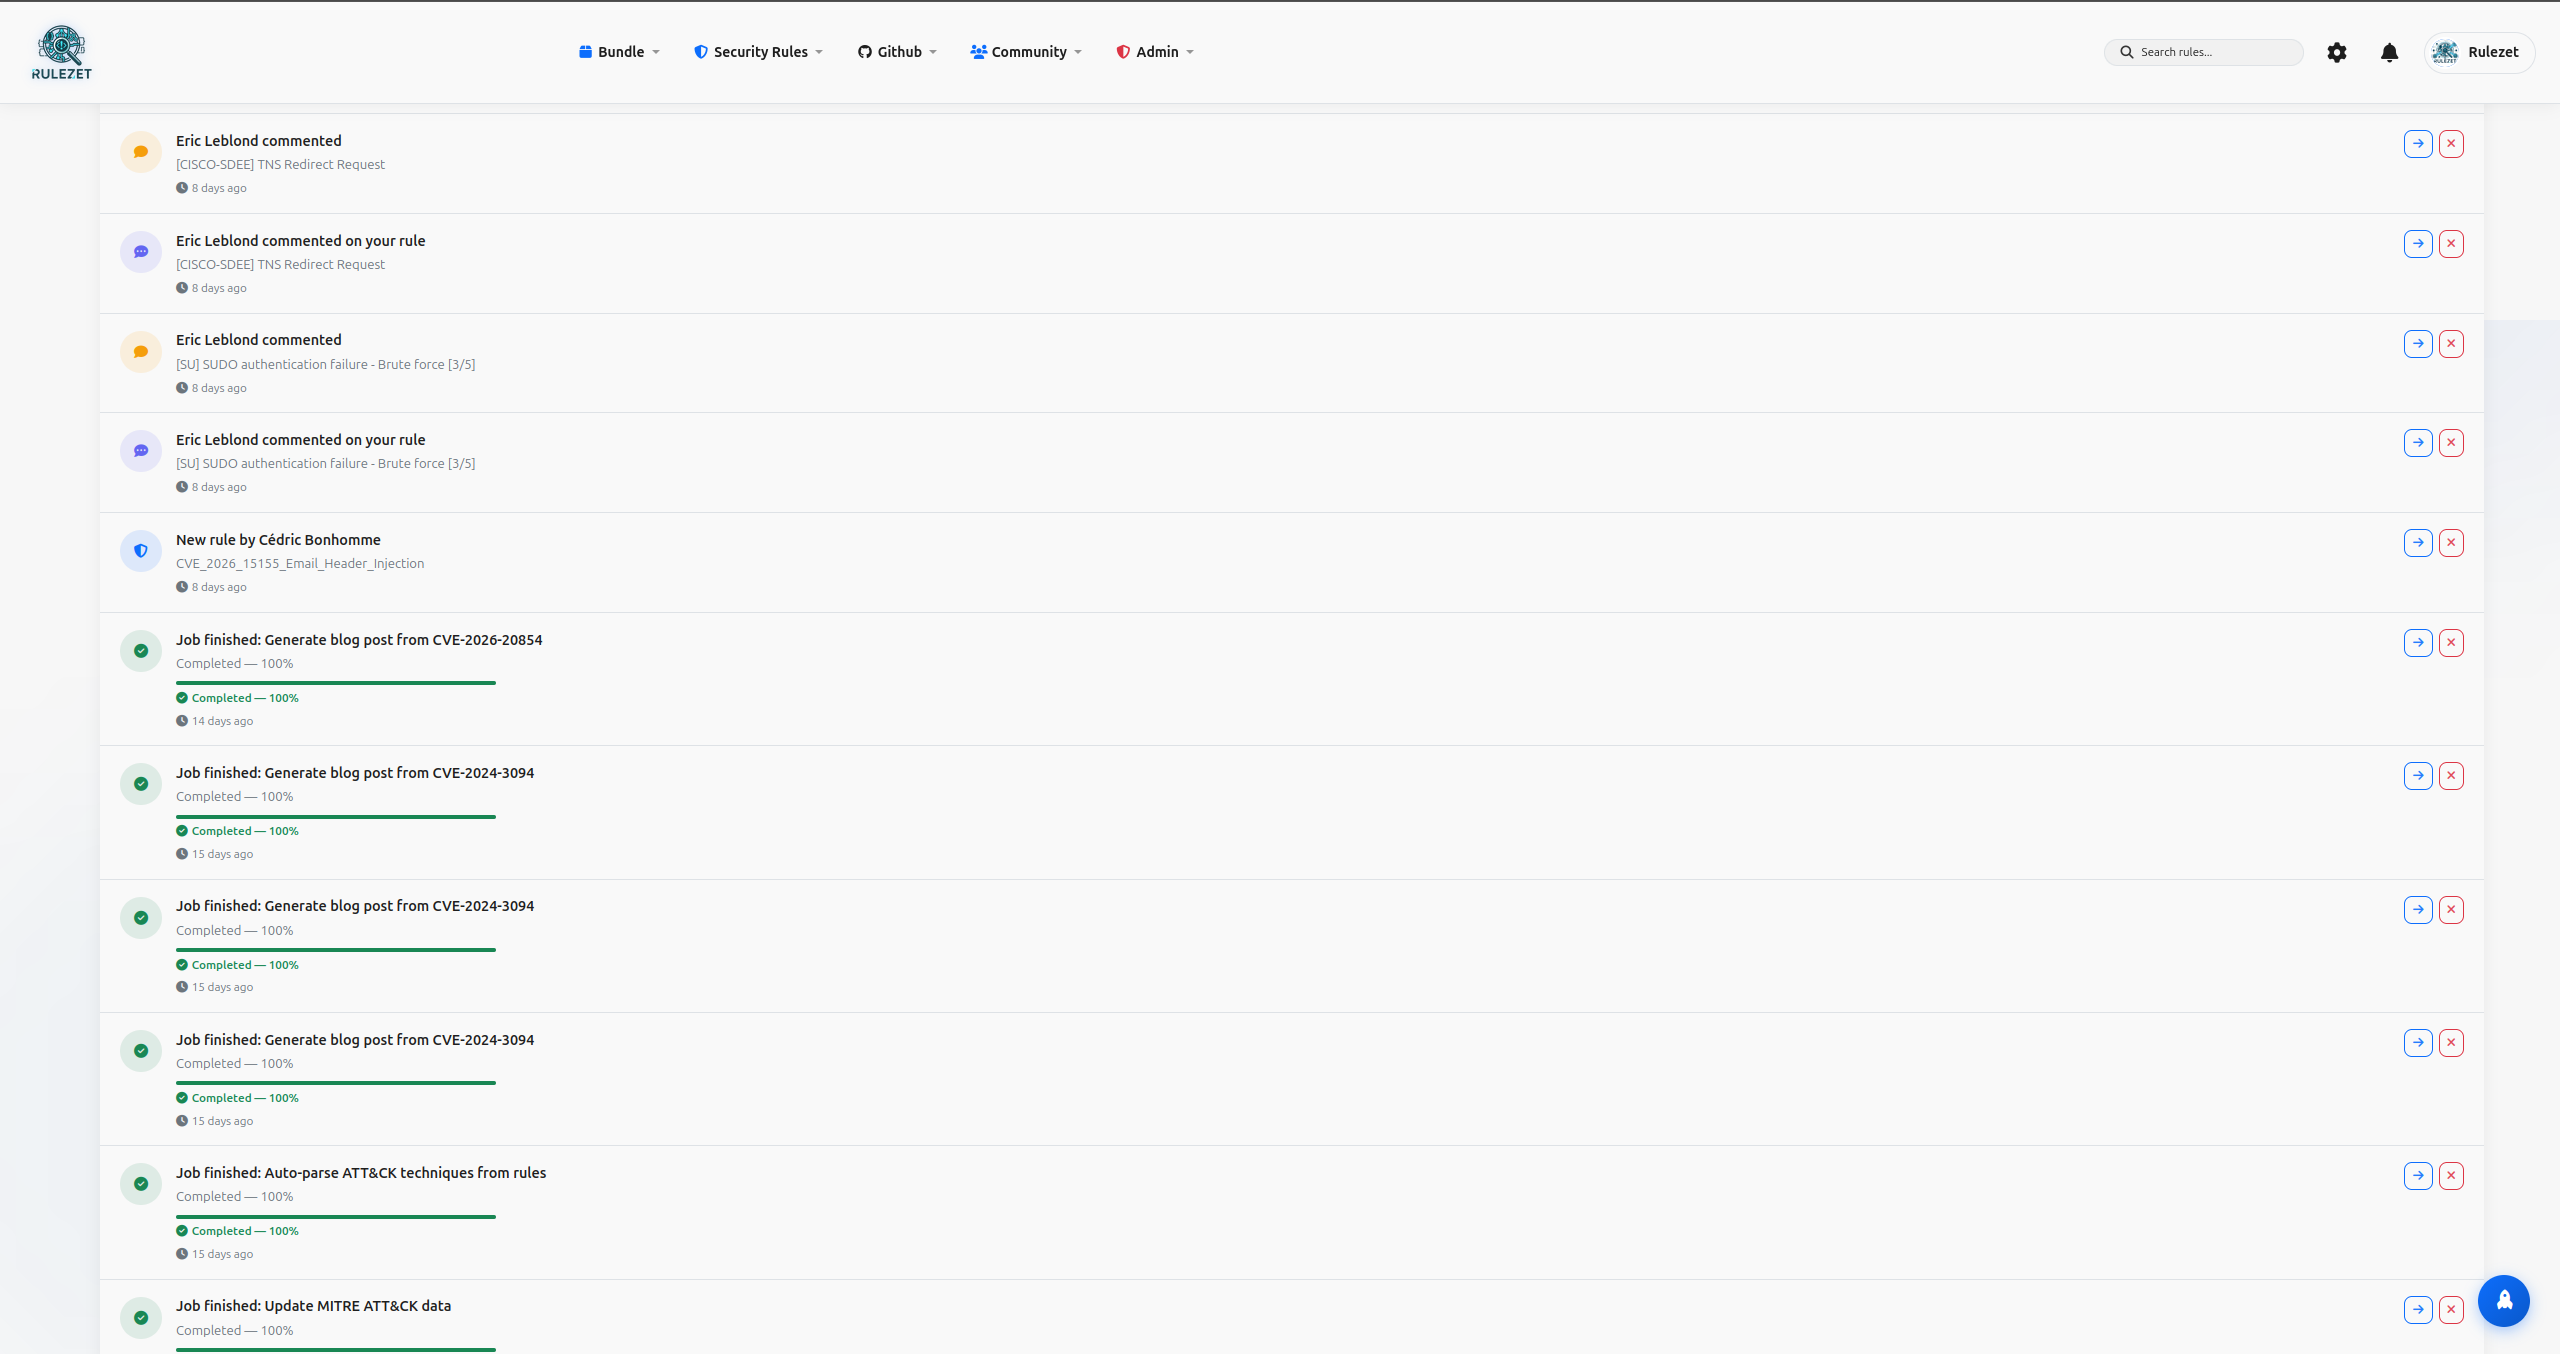2560x1354 pixels.
Task: Open the Rulezet user profile menu
Action: 2479,52
